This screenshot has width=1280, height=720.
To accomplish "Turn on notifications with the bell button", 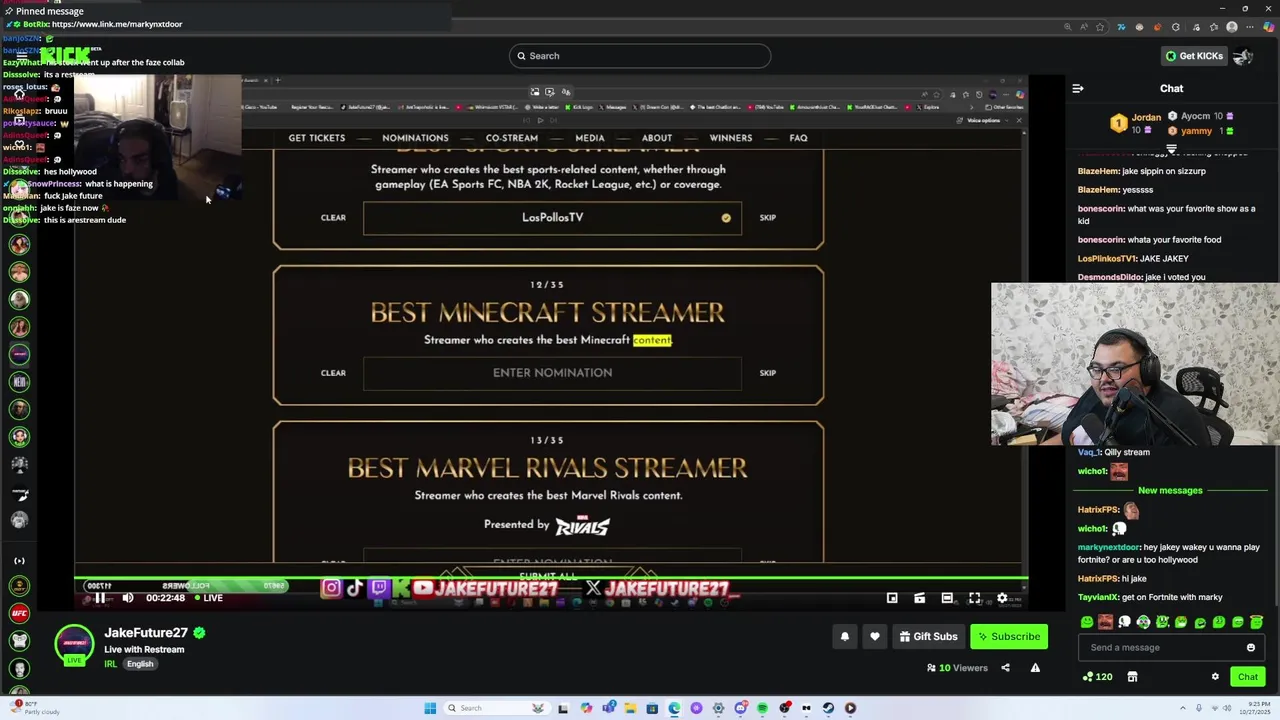I will coord(845,636).
